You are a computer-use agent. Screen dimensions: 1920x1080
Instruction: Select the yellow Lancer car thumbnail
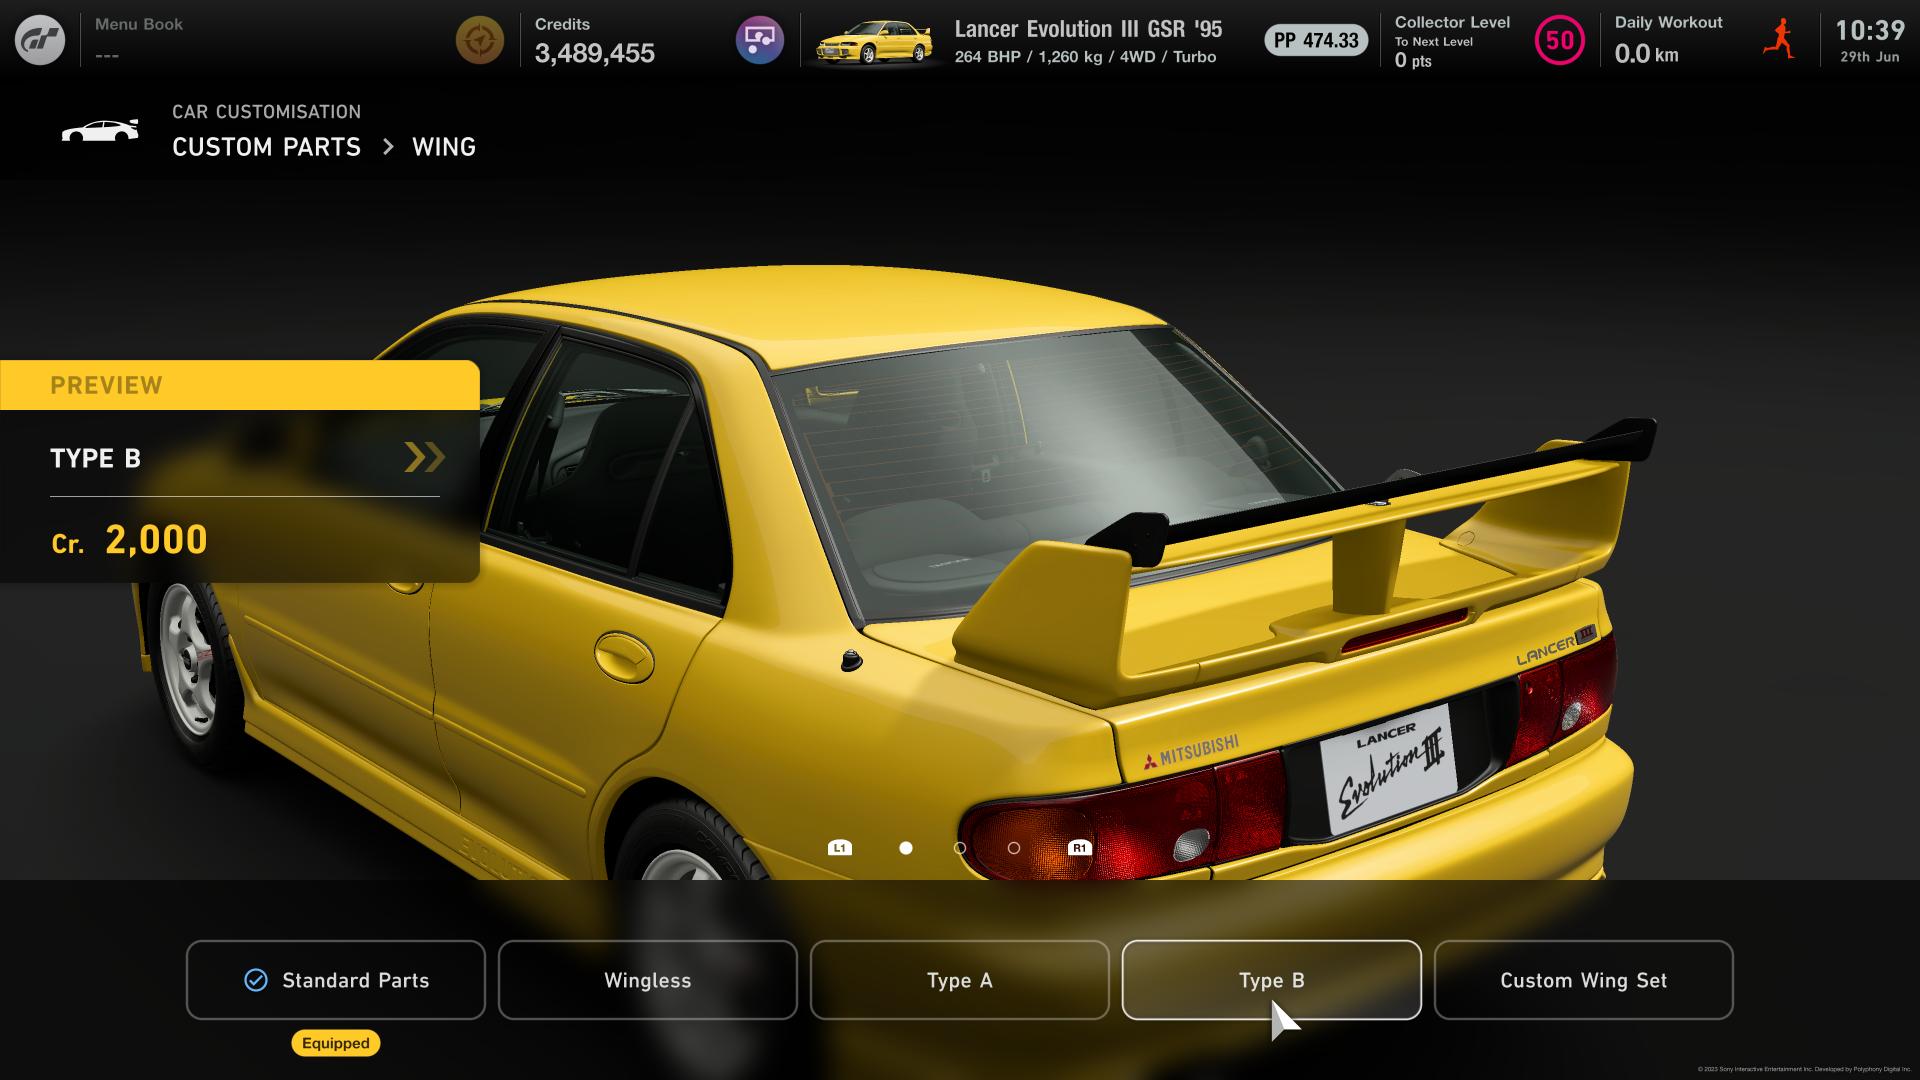(x=875, y=43)
